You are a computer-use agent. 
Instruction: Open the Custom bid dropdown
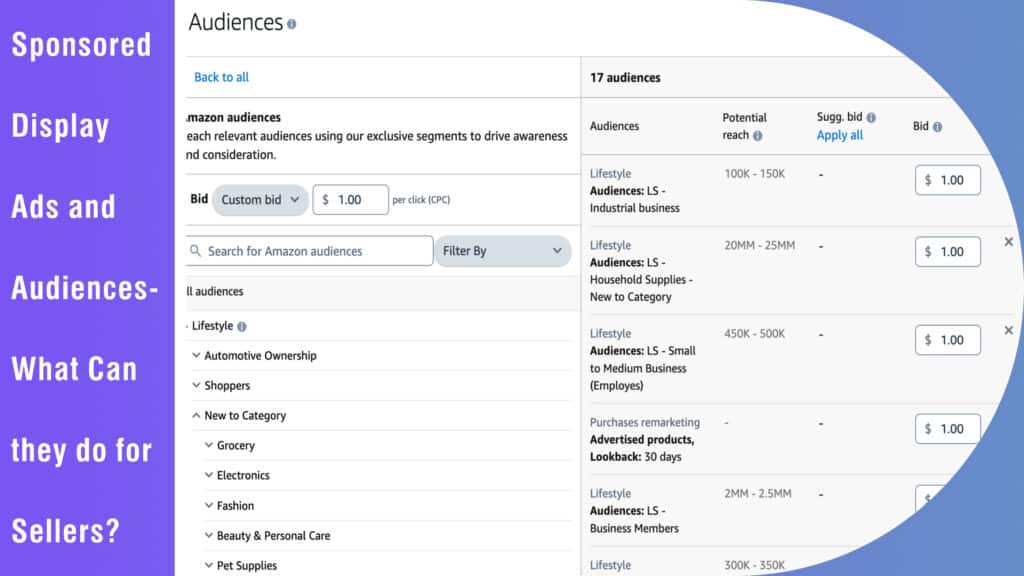260,200
